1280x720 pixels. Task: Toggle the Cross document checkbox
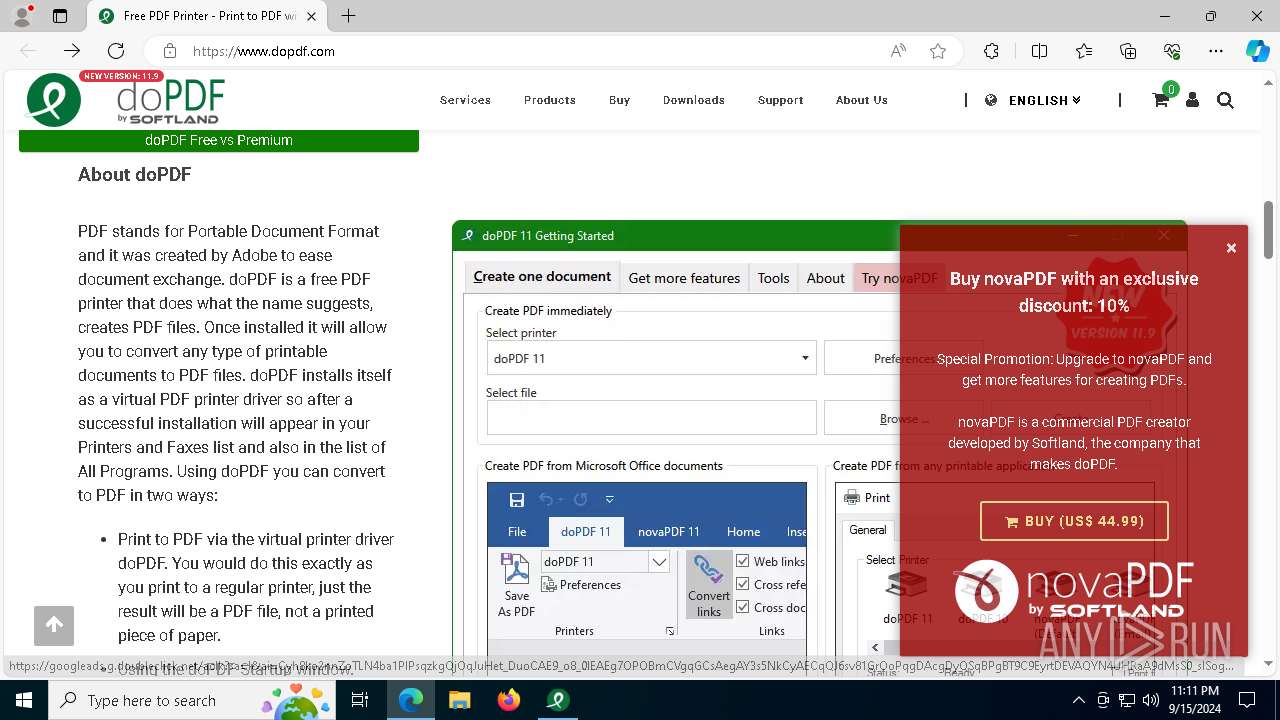pos(743,607)
